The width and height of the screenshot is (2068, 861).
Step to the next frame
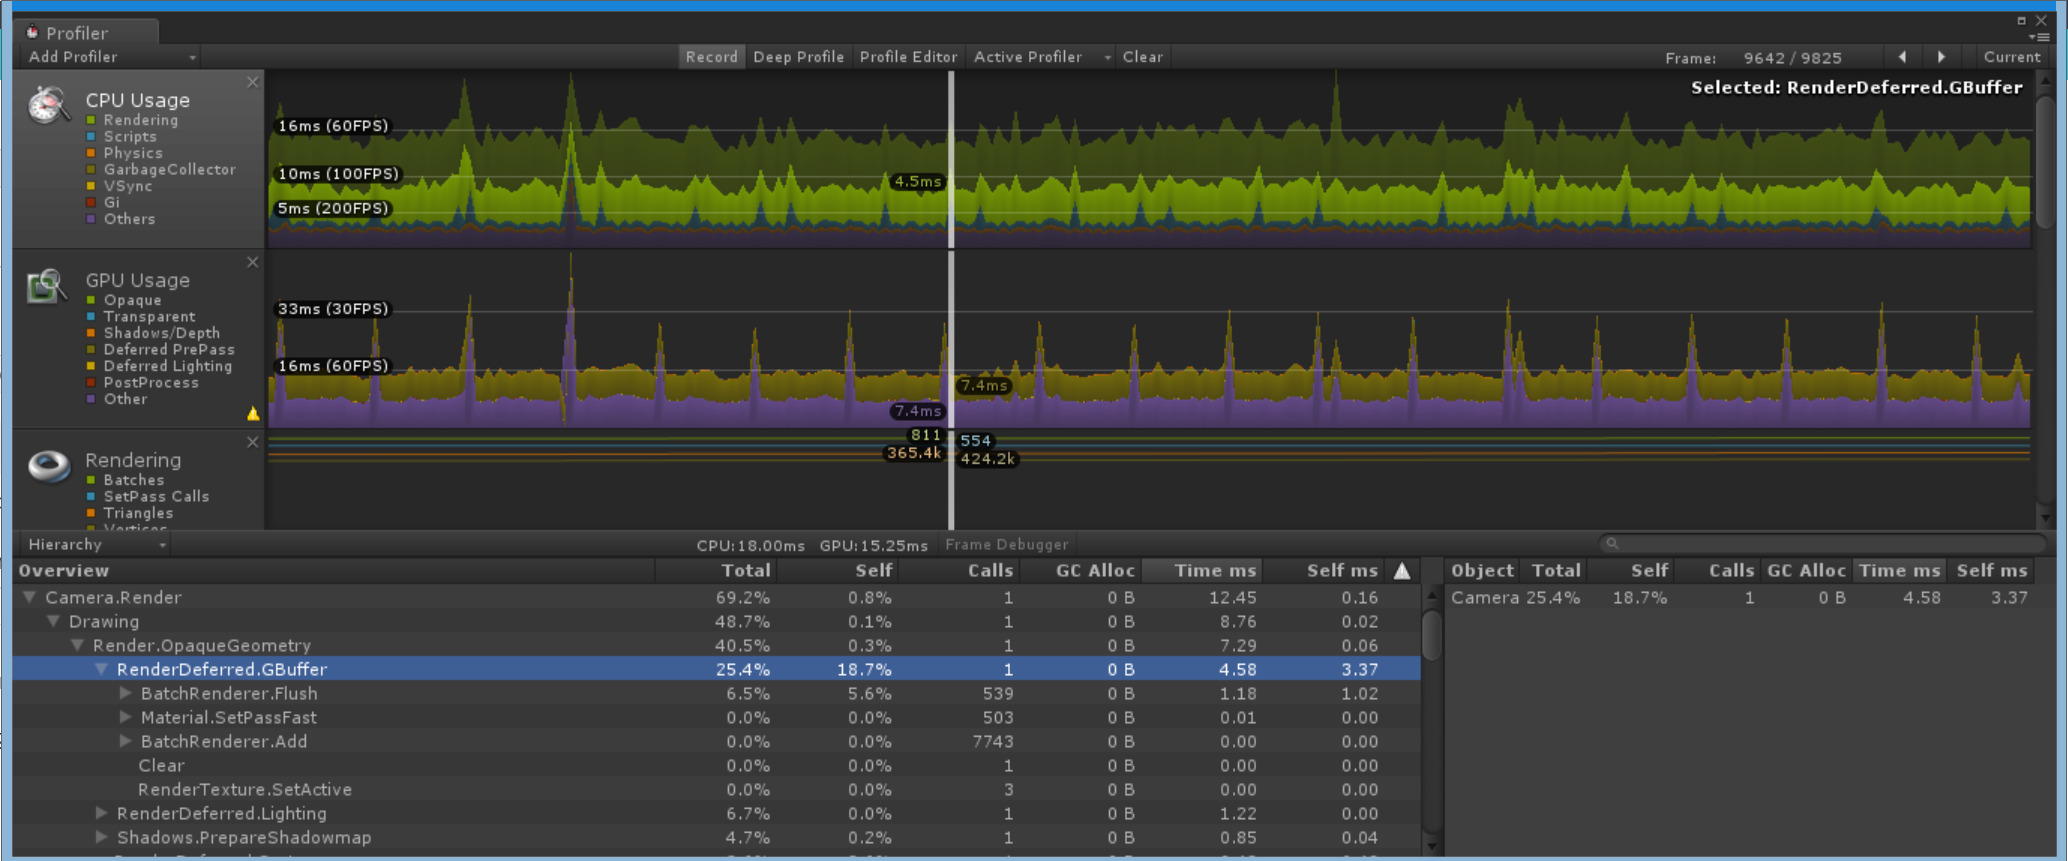point(1941,57)
